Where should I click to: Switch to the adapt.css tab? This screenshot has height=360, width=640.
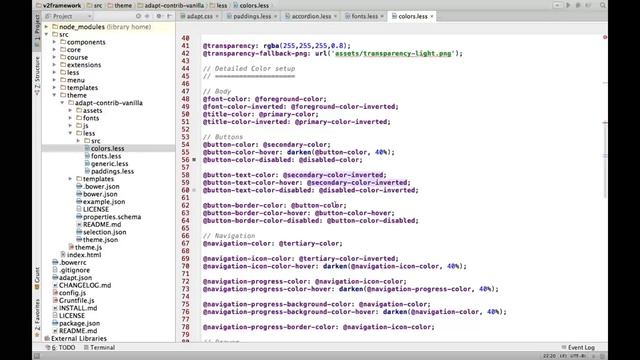click(200, 16)
